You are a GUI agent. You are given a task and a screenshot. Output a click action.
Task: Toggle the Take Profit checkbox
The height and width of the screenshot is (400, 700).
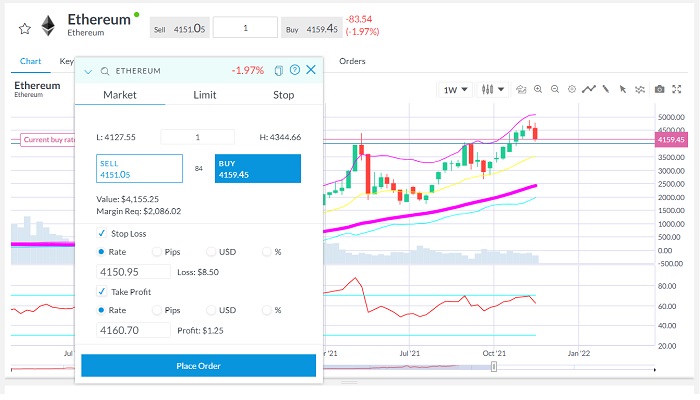click(x=101, y=292)
